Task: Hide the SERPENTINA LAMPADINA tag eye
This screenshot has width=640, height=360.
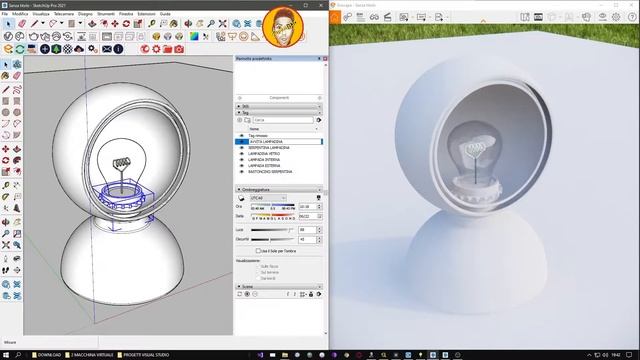Action: [241, 148]
